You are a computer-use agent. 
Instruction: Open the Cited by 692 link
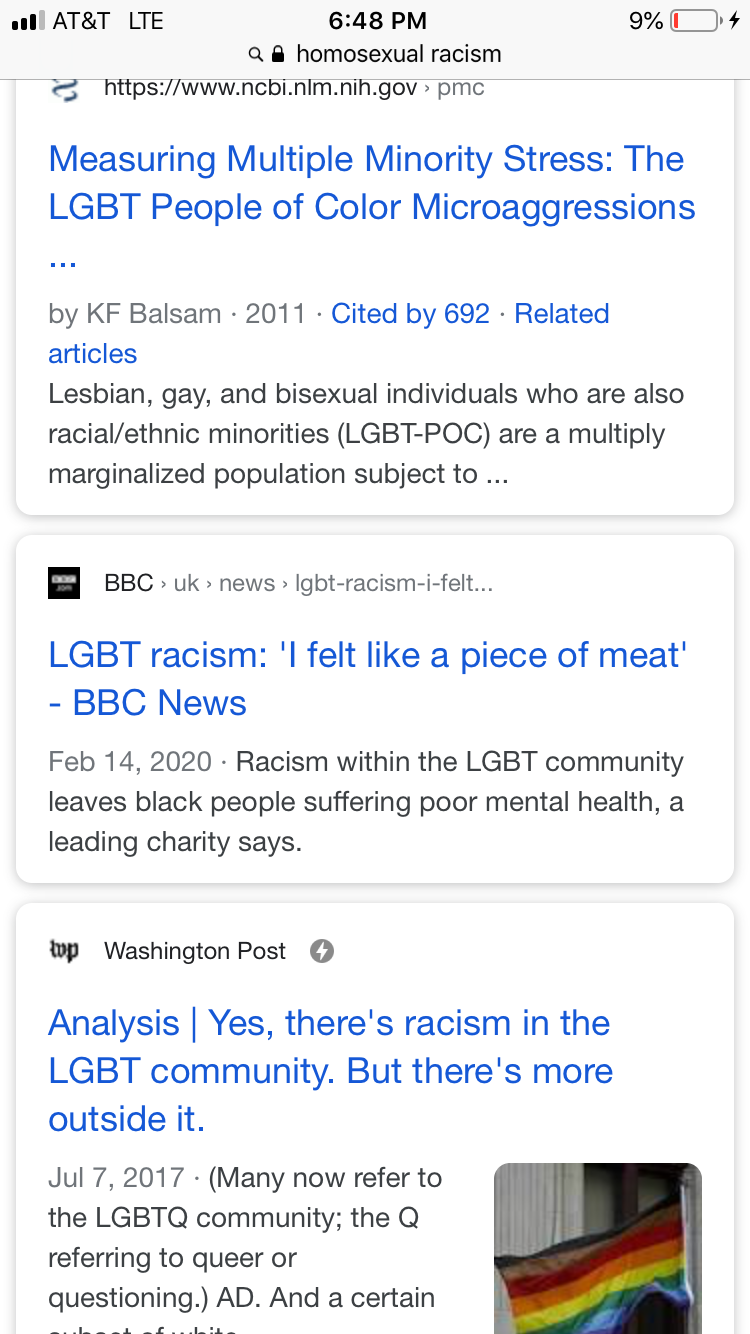(x=410, y=314)
